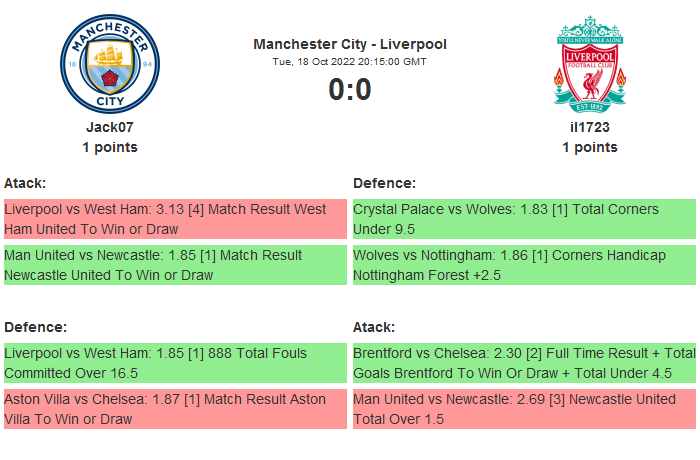This screenshot has width=700, height=460.
Task: Click the 0:0 match score
Action: click(x=350, y=90)
